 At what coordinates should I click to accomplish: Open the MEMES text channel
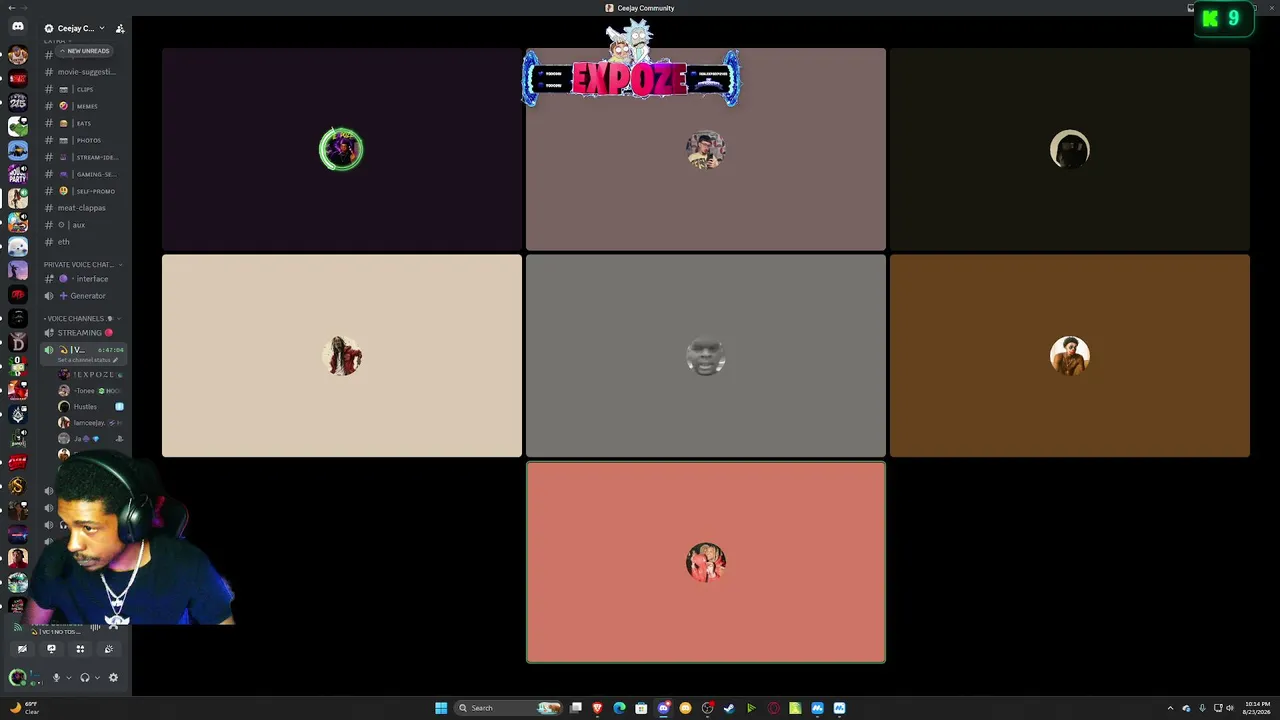point(84,106)
